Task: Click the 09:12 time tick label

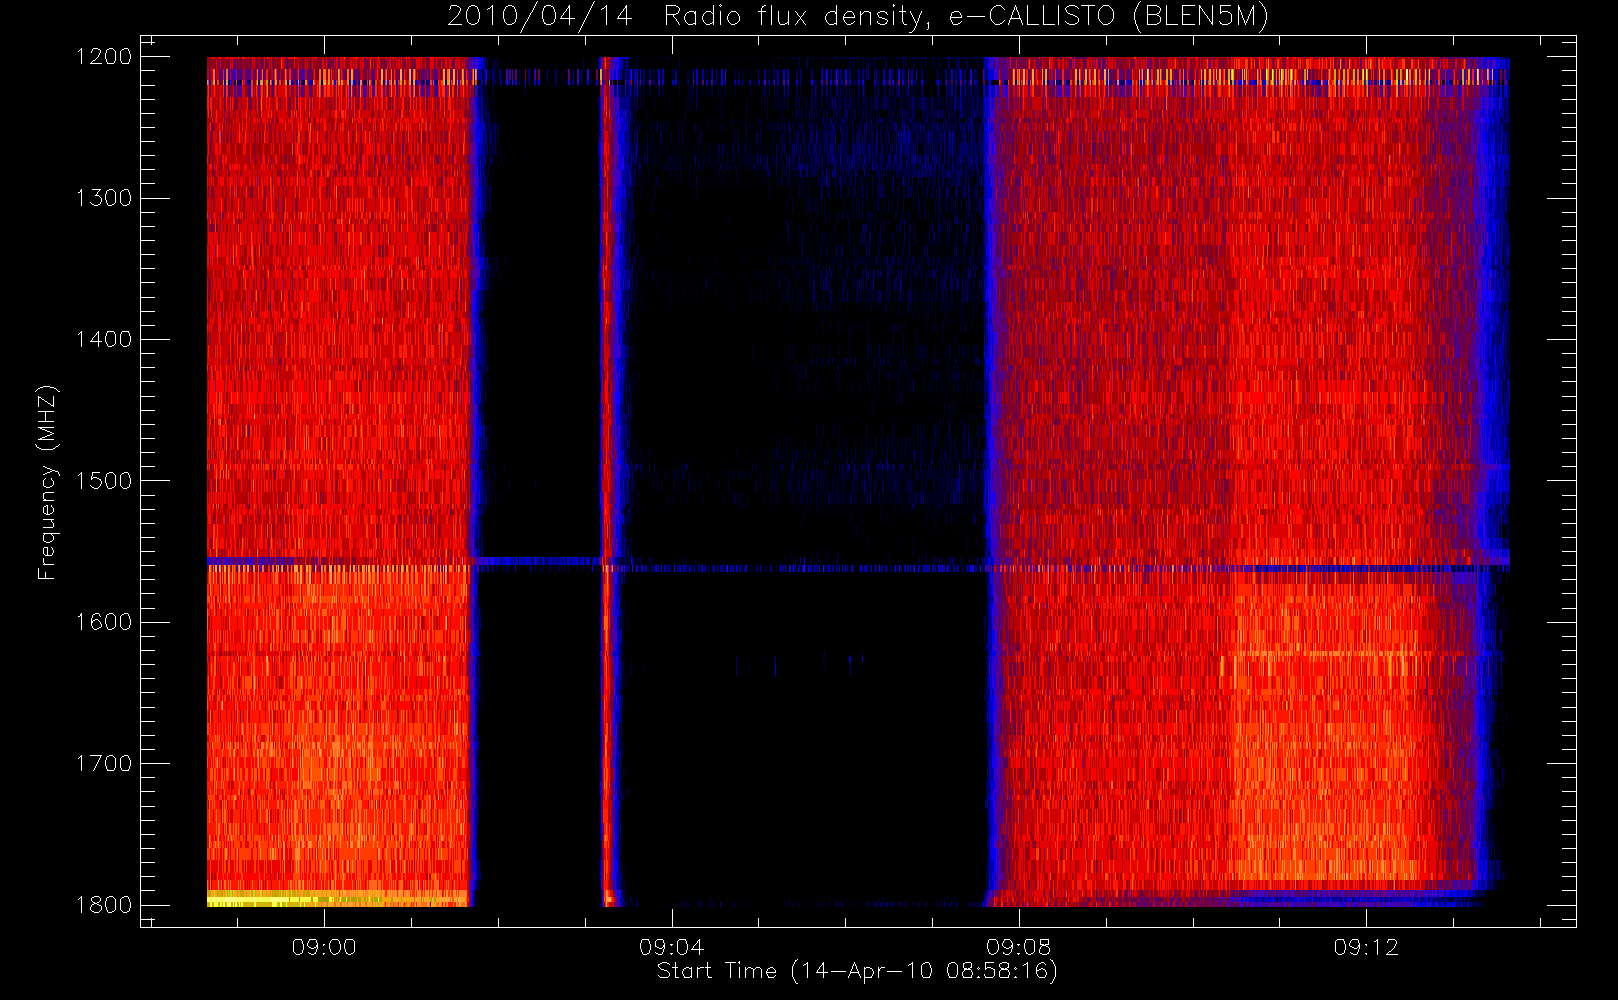Action: (1366, 947)
